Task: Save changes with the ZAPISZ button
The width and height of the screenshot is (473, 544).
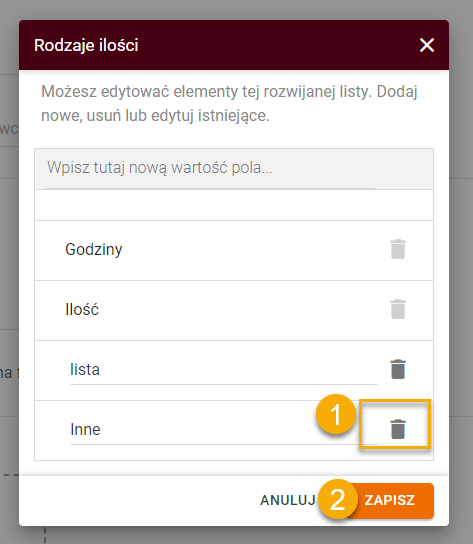Action: (x=390, y=501)
